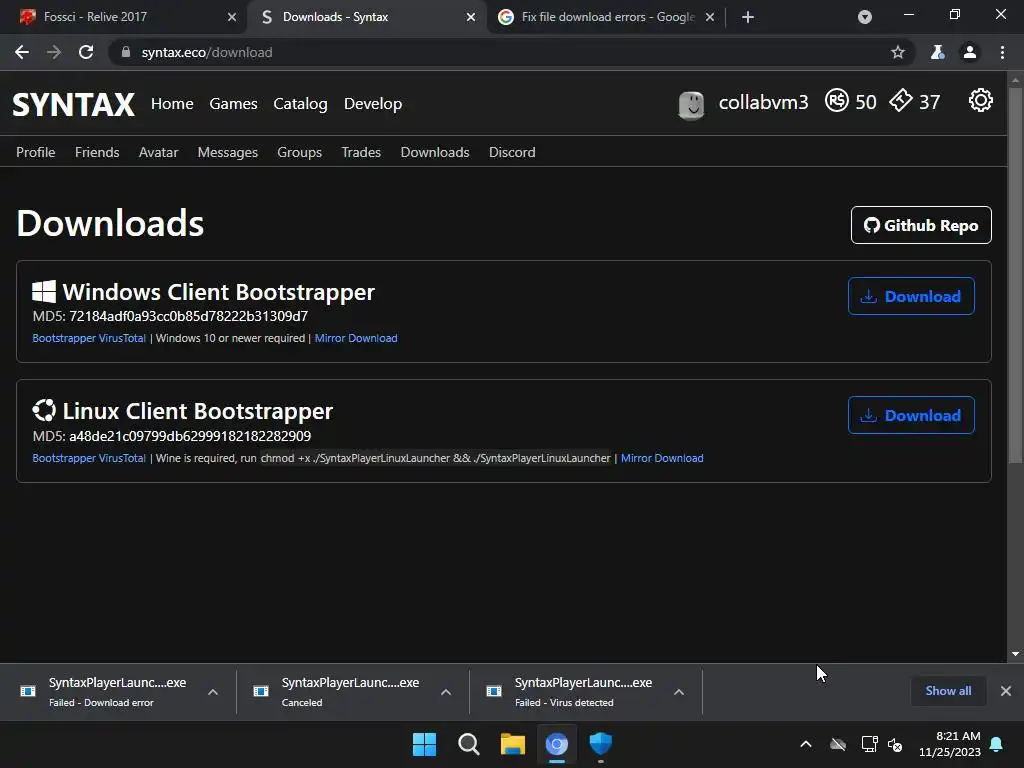The height and width of the screenshot is (768, 1024).
Task: Reload the Syntax downloads page
Action: click(x=86, y=52)
